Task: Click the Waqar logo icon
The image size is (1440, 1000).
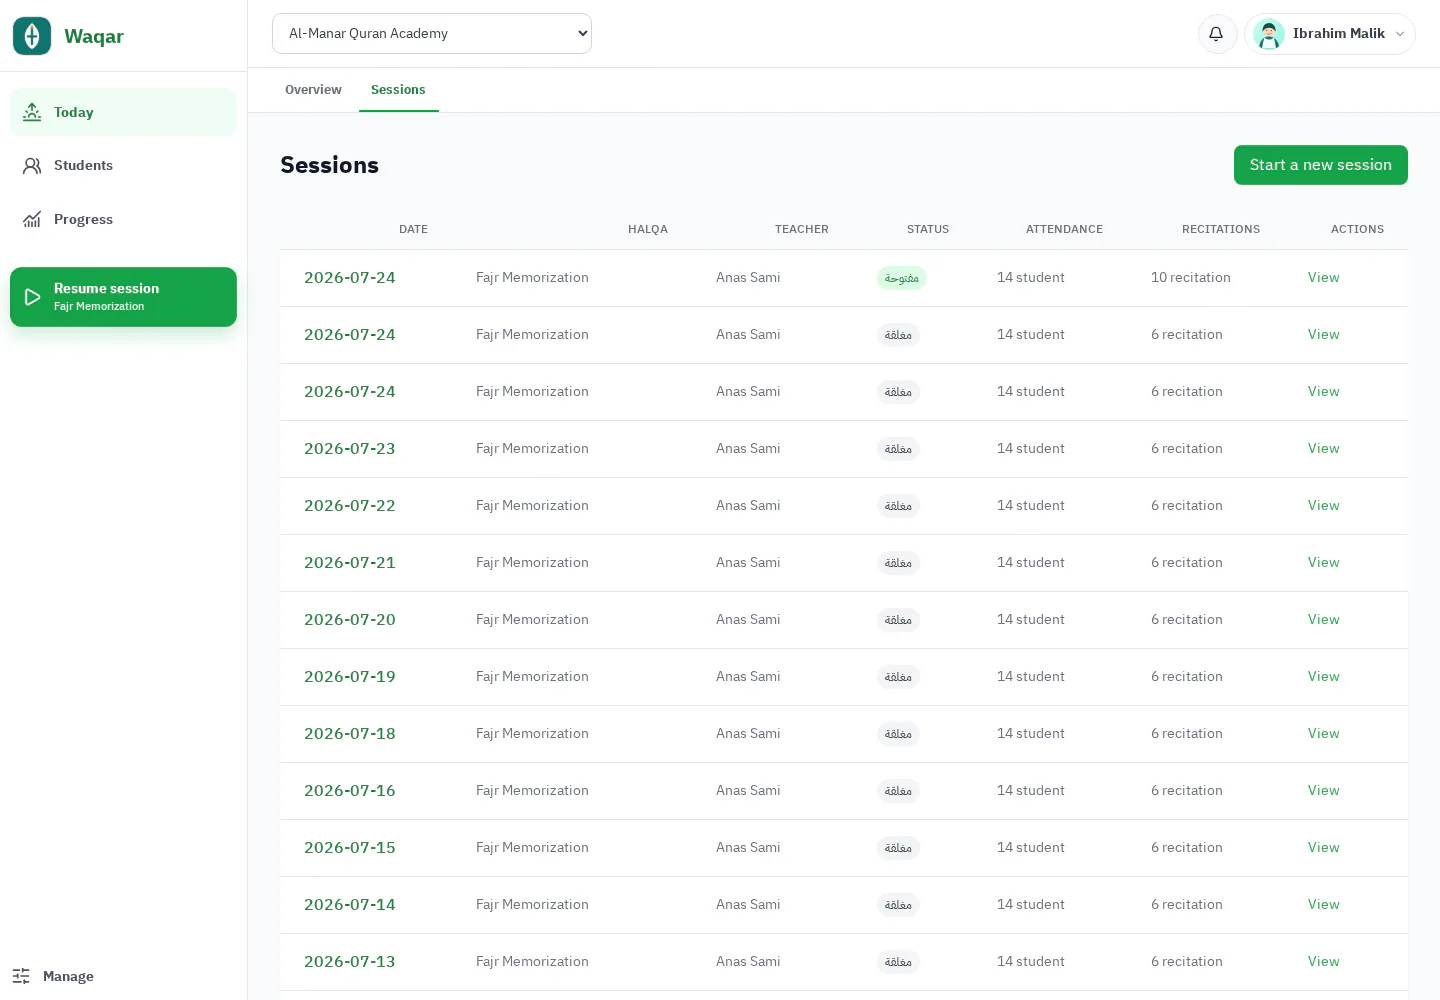Action: pyautogui.click(x=32, y=36)
